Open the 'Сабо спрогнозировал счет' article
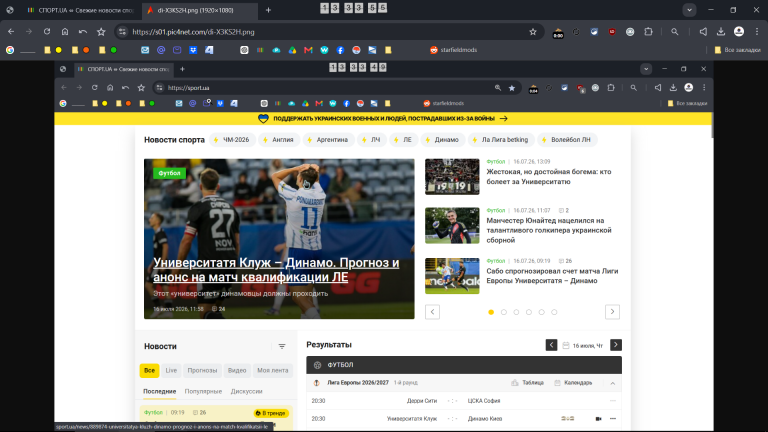Screen dimensions: 768x432 click(x=552, y=276)
